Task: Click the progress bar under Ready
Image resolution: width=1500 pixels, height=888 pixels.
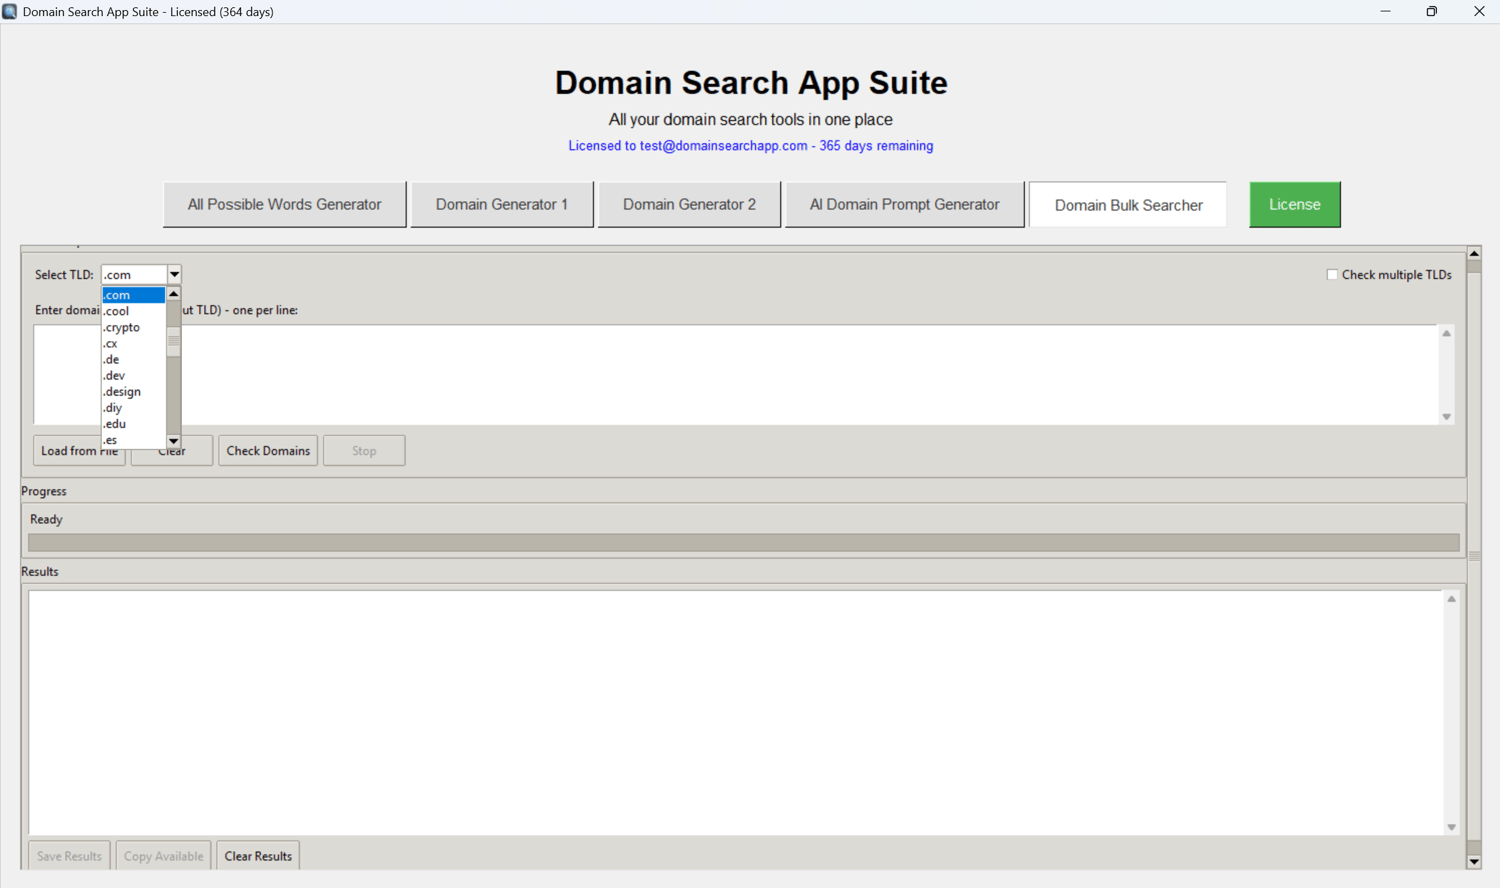Action: click(744, 542)
